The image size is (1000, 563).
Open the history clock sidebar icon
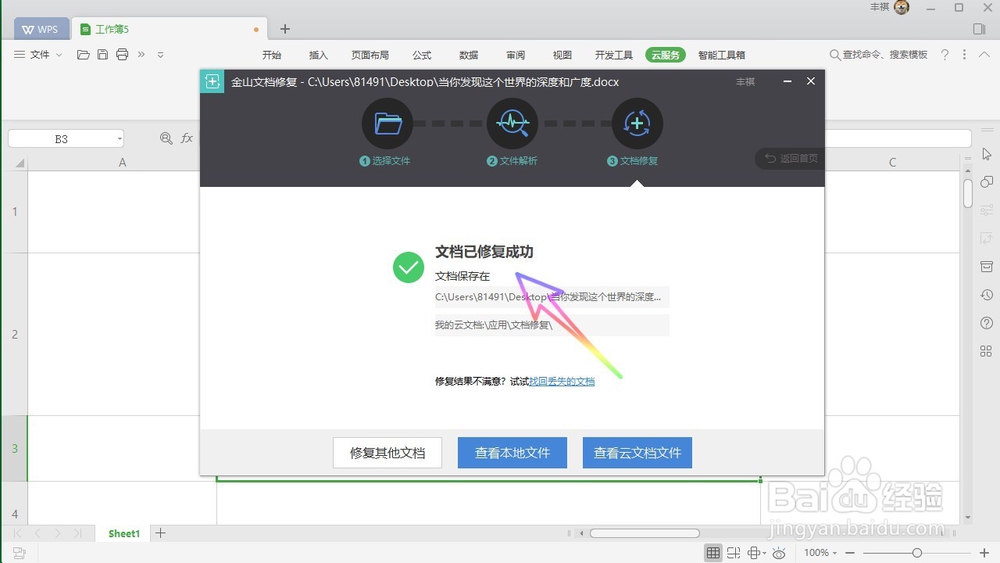point(987,295)
